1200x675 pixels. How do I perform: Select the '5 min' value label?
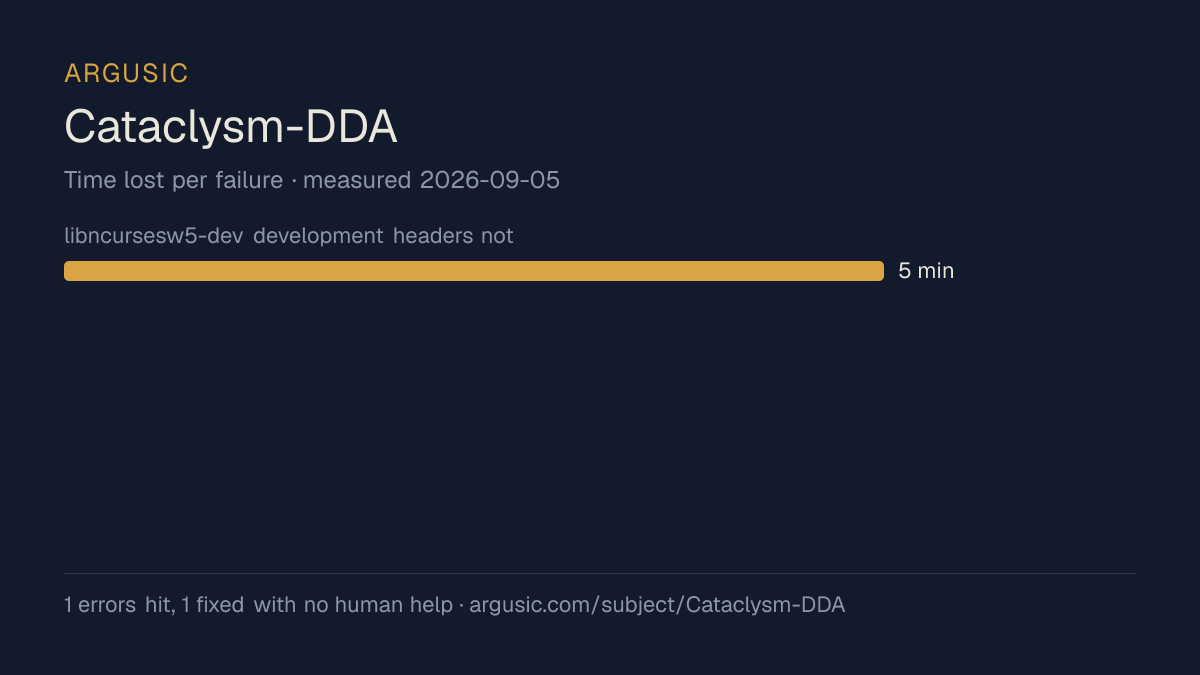tap(926, 271)
